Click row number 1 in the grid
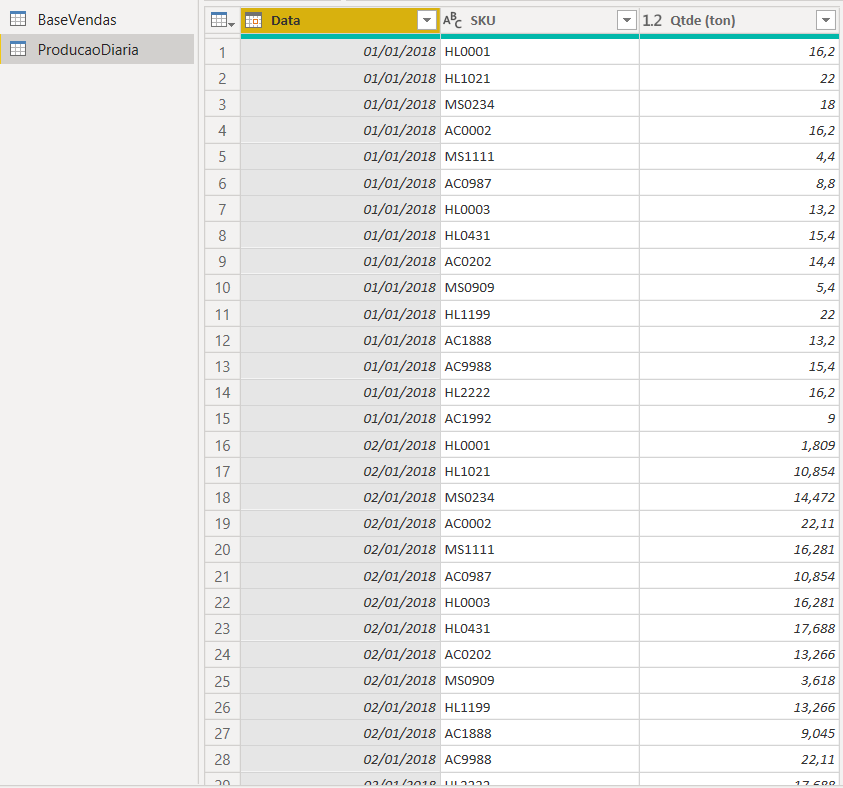This screenshot has width=843, height=788. click(x=222, y=52)
